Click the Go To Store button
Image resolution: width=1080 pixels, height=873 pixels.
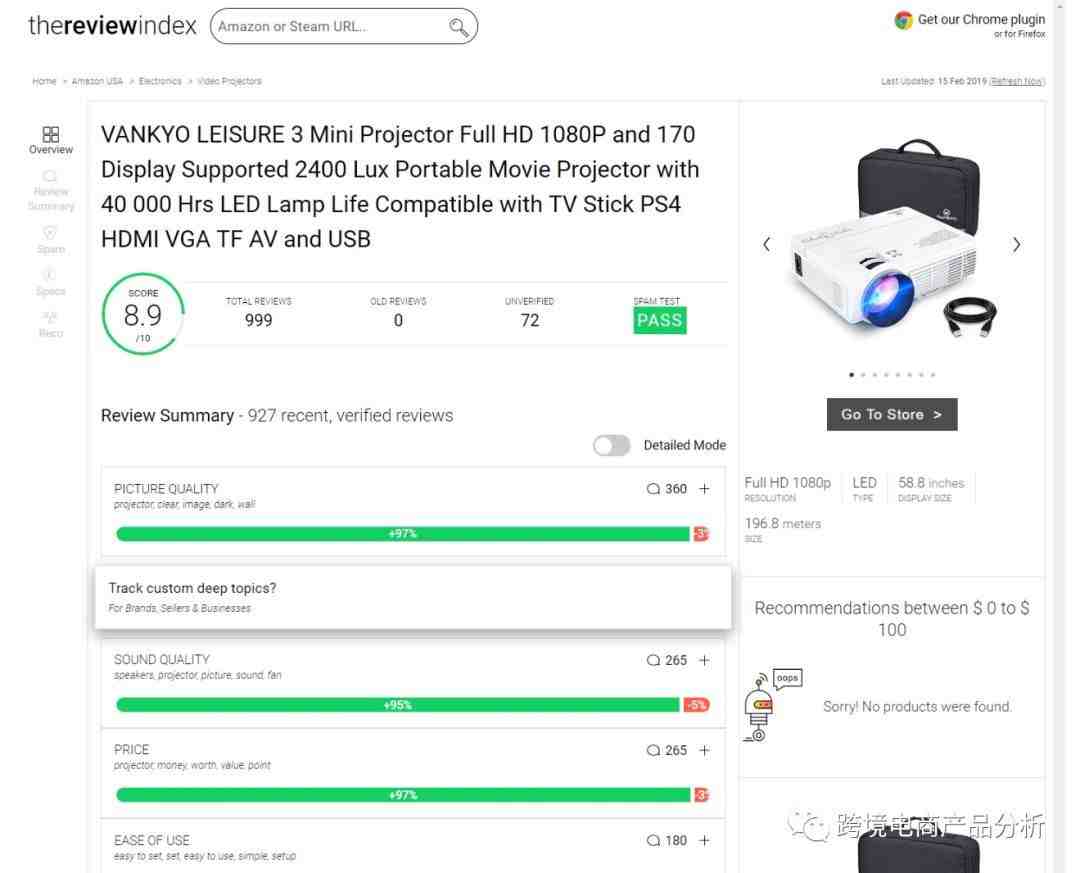[x=892, y=415]
